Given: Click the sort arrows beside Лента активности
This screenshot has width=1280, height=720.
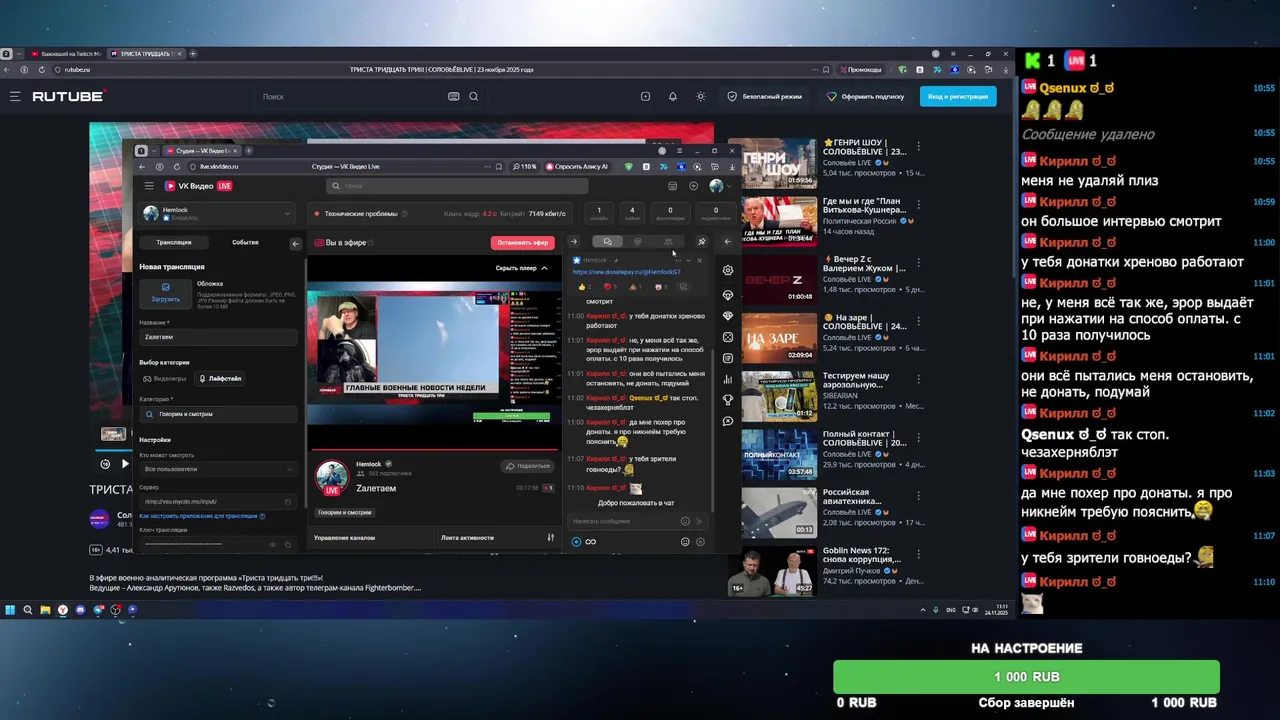Looking at the screenshot, I should tap(550, 538).
